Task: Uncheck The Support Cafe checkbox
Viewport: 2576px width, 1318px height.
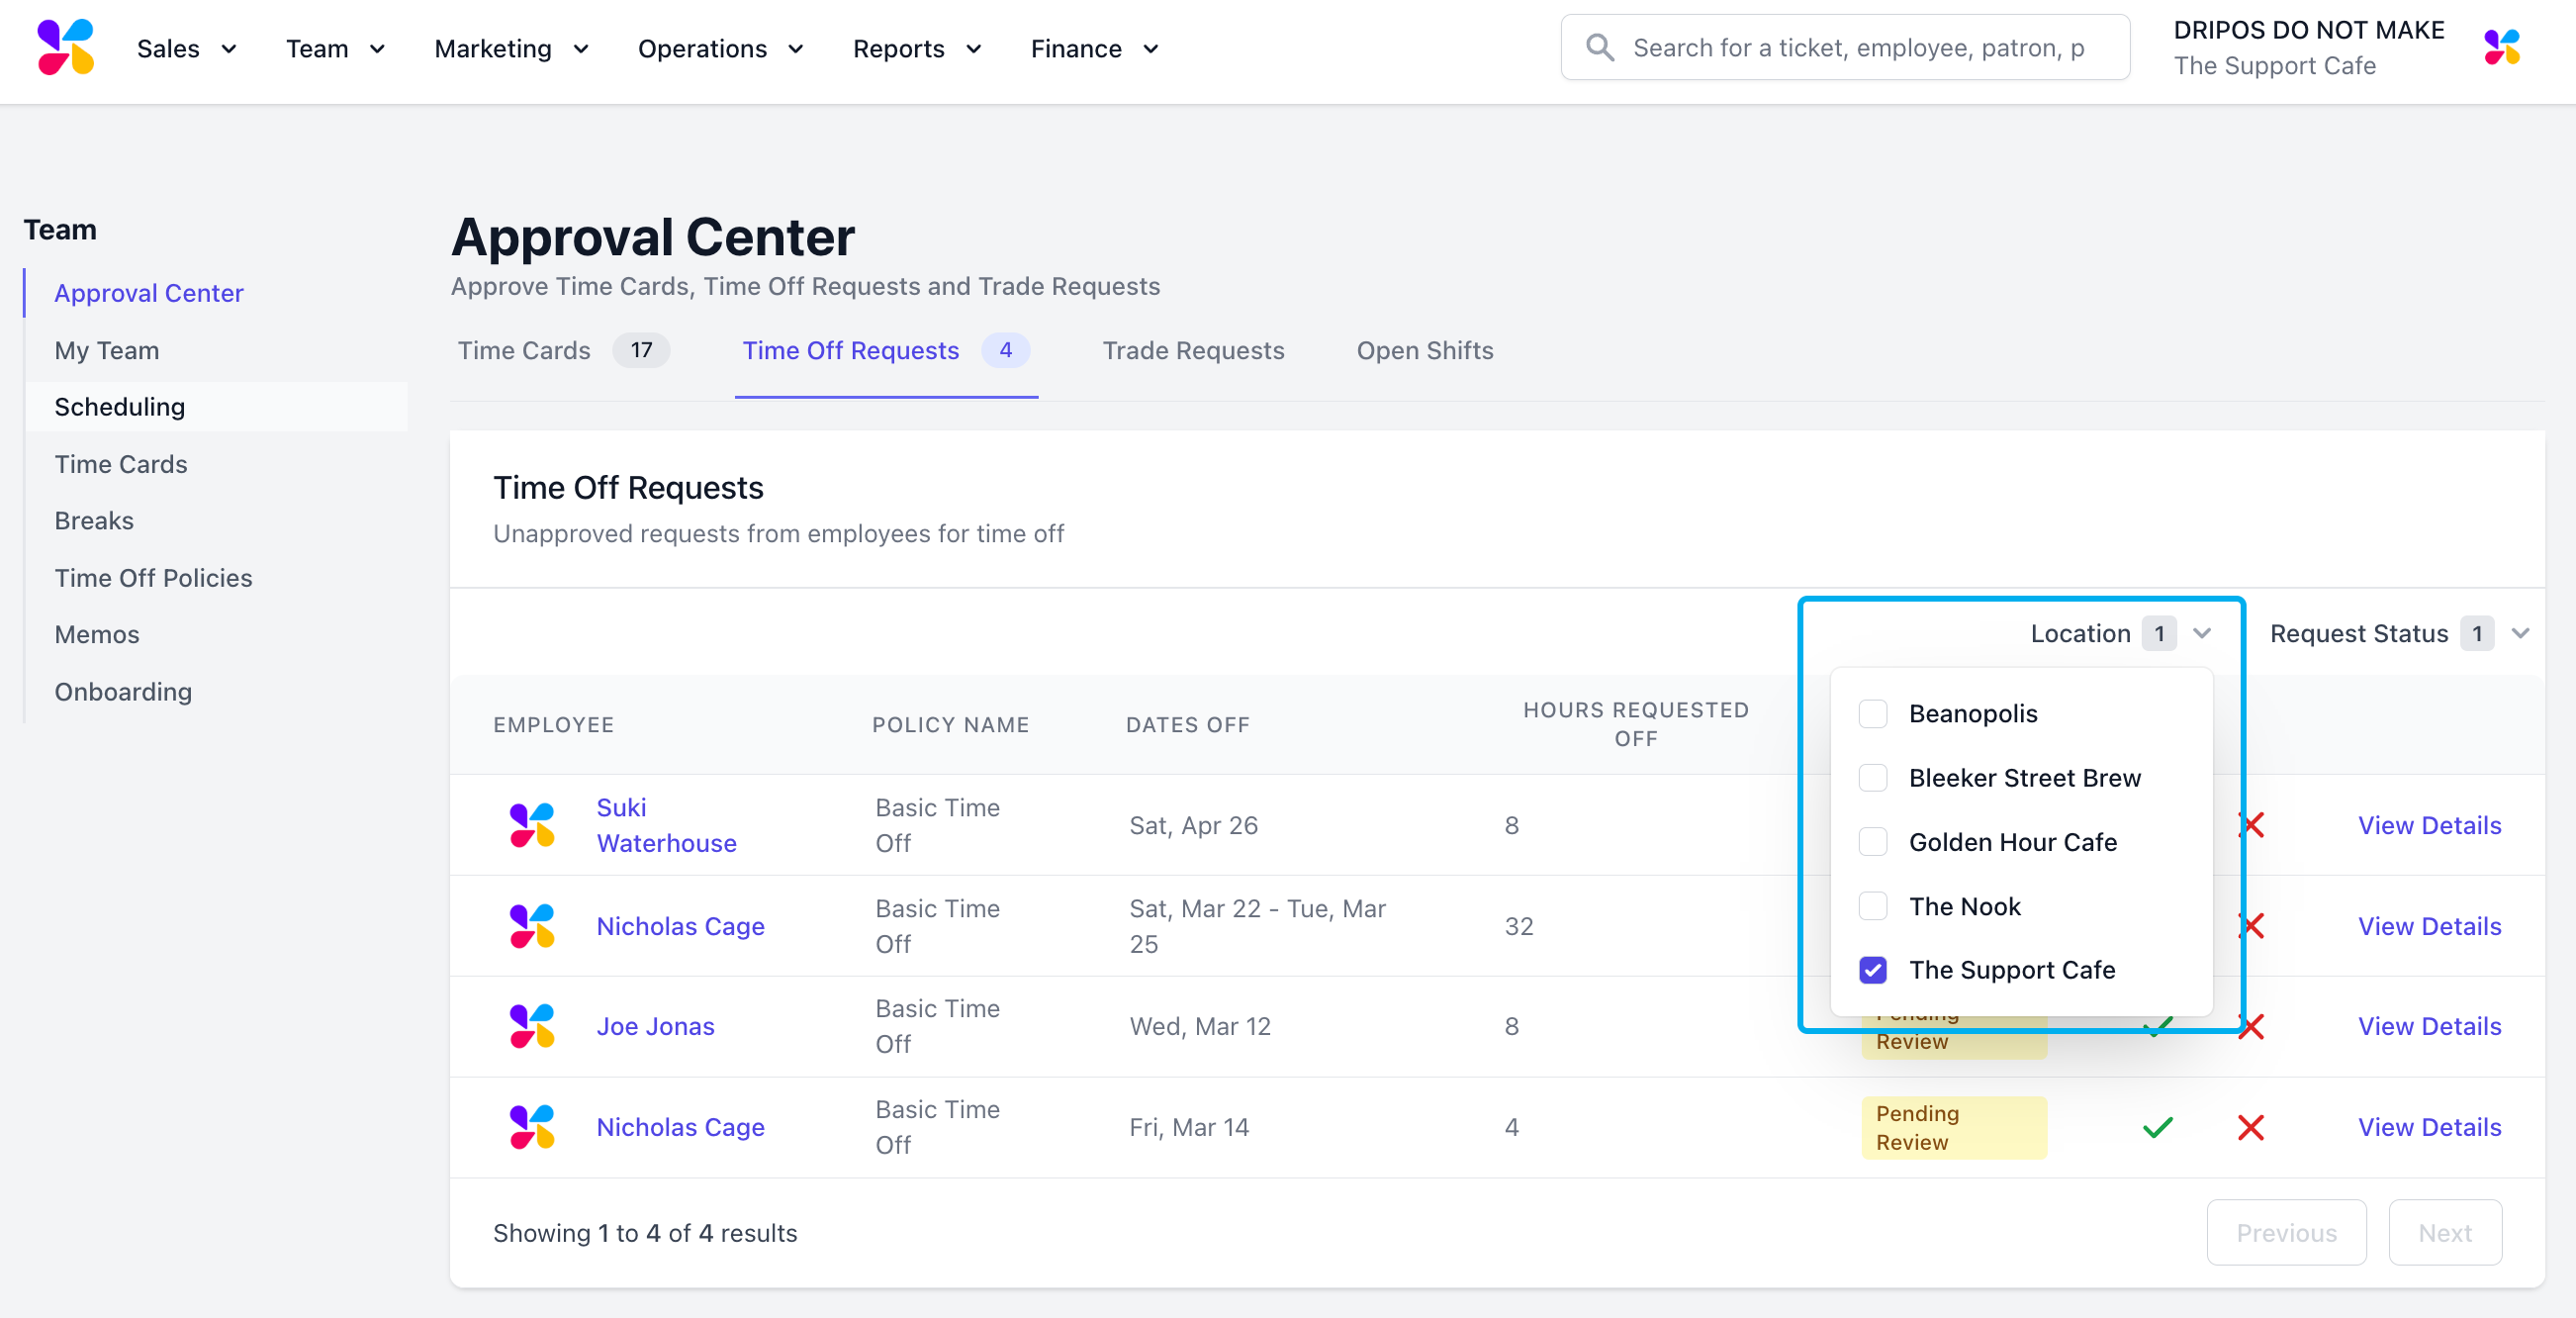Action: (x=1872, y=970)
